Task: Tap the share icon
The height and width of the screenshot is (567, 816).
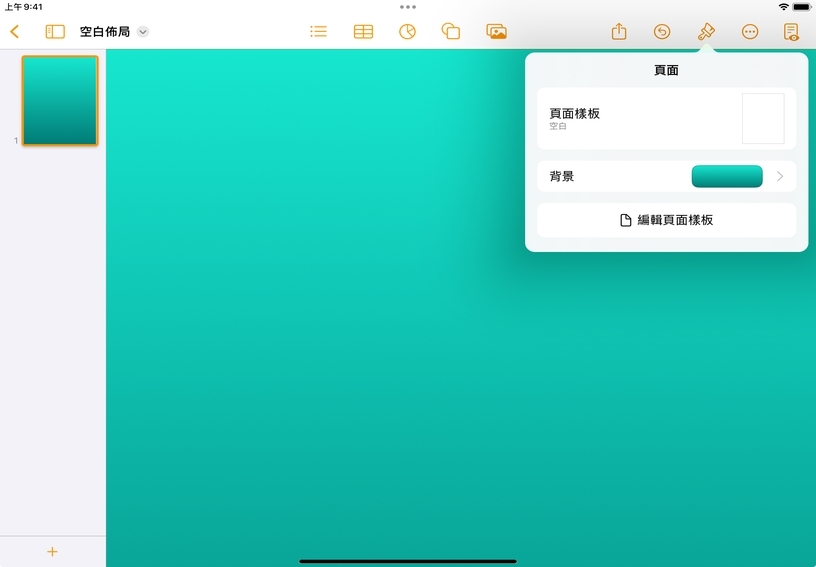Action: [619, 32]
